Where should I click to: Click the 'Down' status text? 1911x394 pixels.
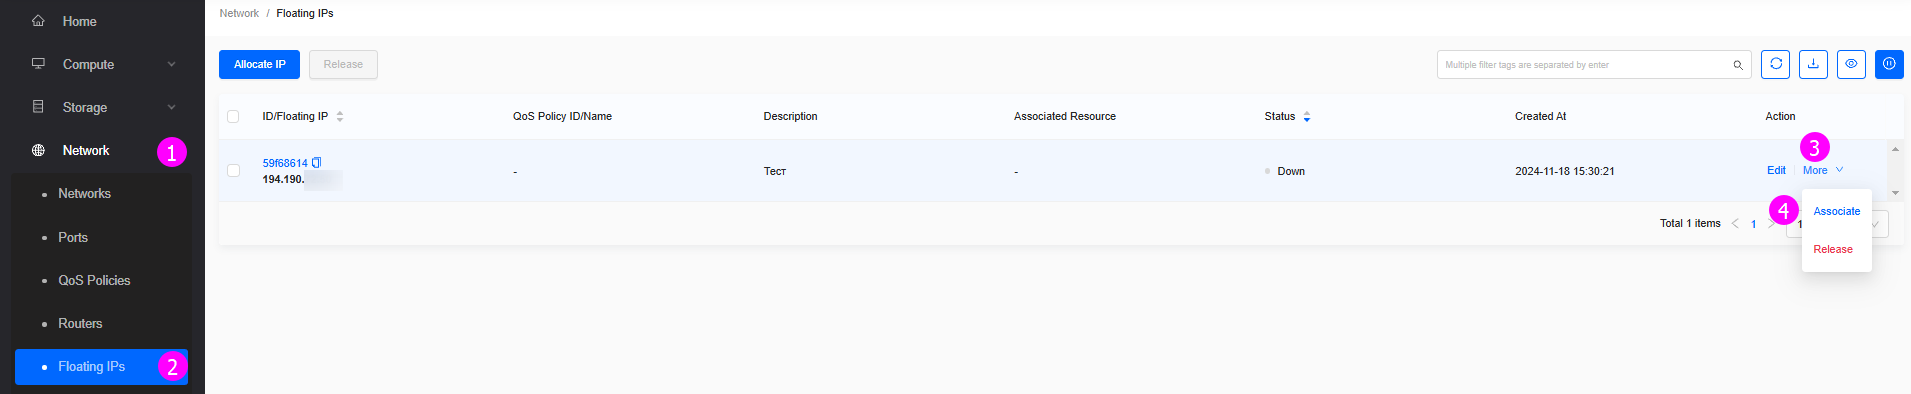[1291, 171]
